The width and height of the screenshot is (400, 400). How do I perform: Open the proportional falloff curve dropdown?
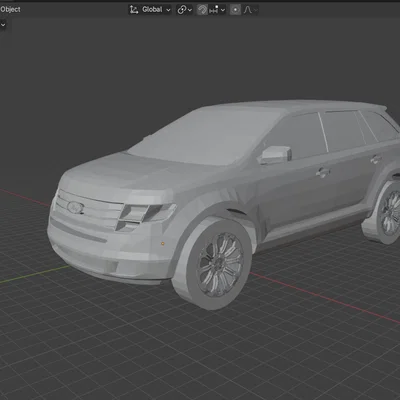click(x=250, y=10)
